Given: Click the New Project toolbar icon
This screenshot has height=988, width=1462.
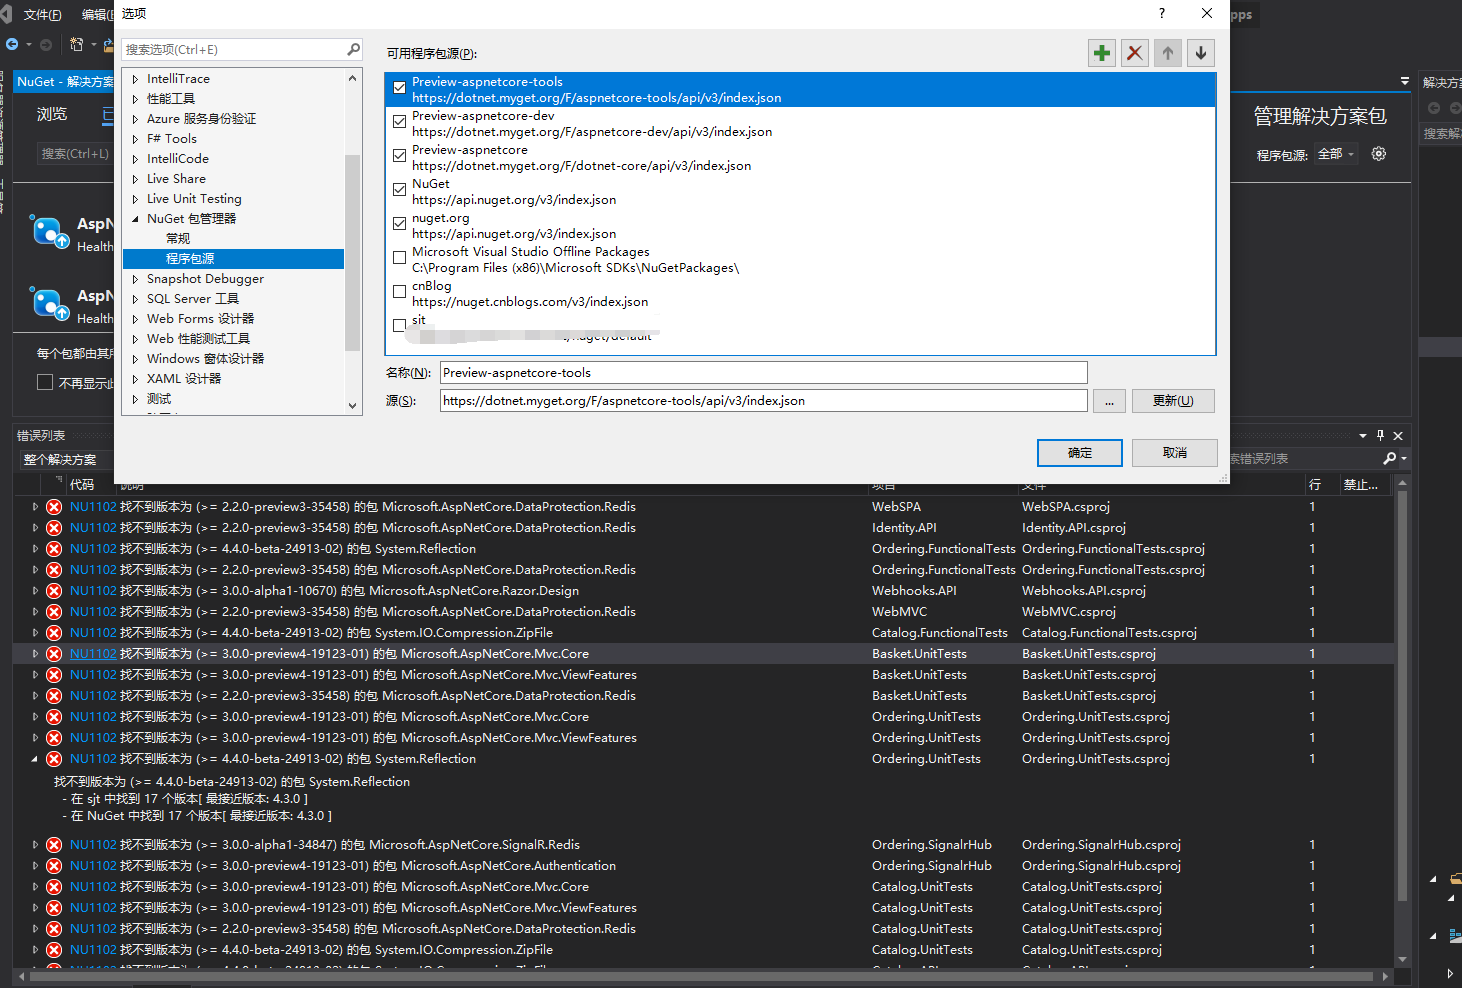Looking at the screenshot, I should [77, 44].
